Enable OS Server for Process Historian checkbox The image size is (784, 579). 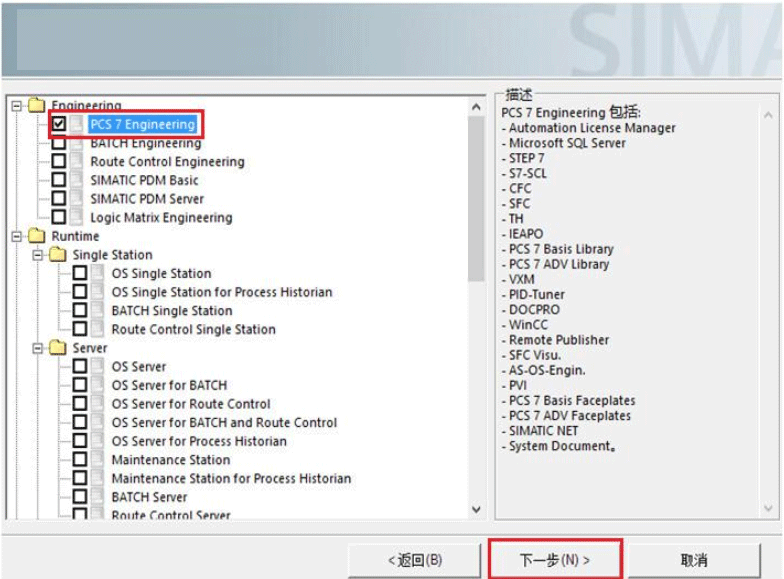(x=80, y=440)
